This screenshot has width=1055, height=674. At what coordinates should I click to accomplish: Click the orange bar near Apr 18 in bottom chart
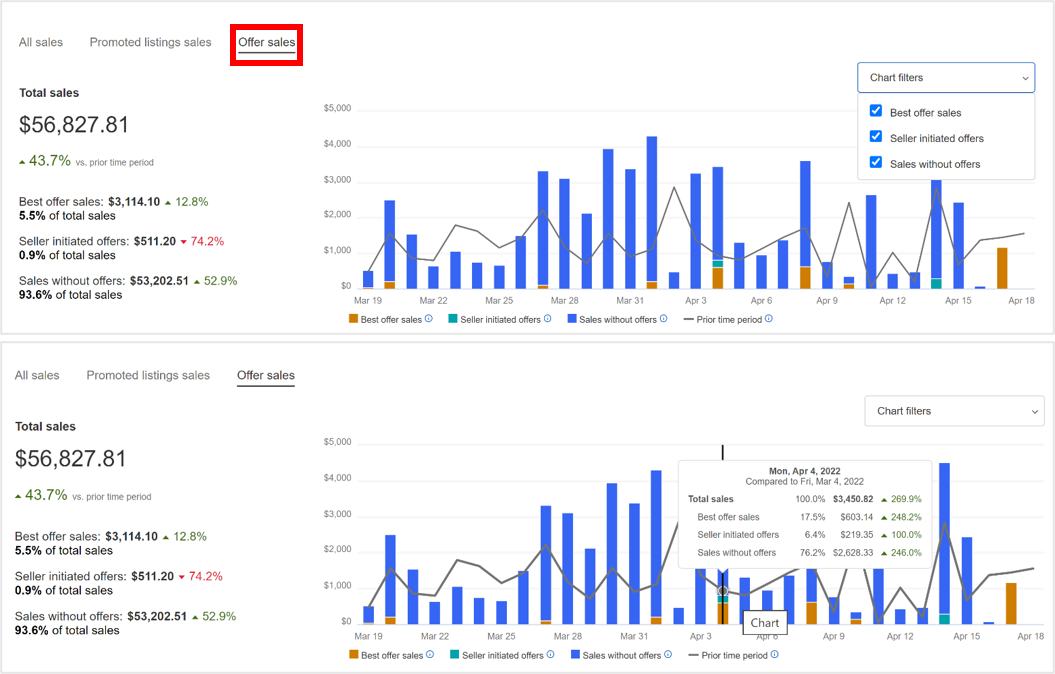coord(1011,603)
